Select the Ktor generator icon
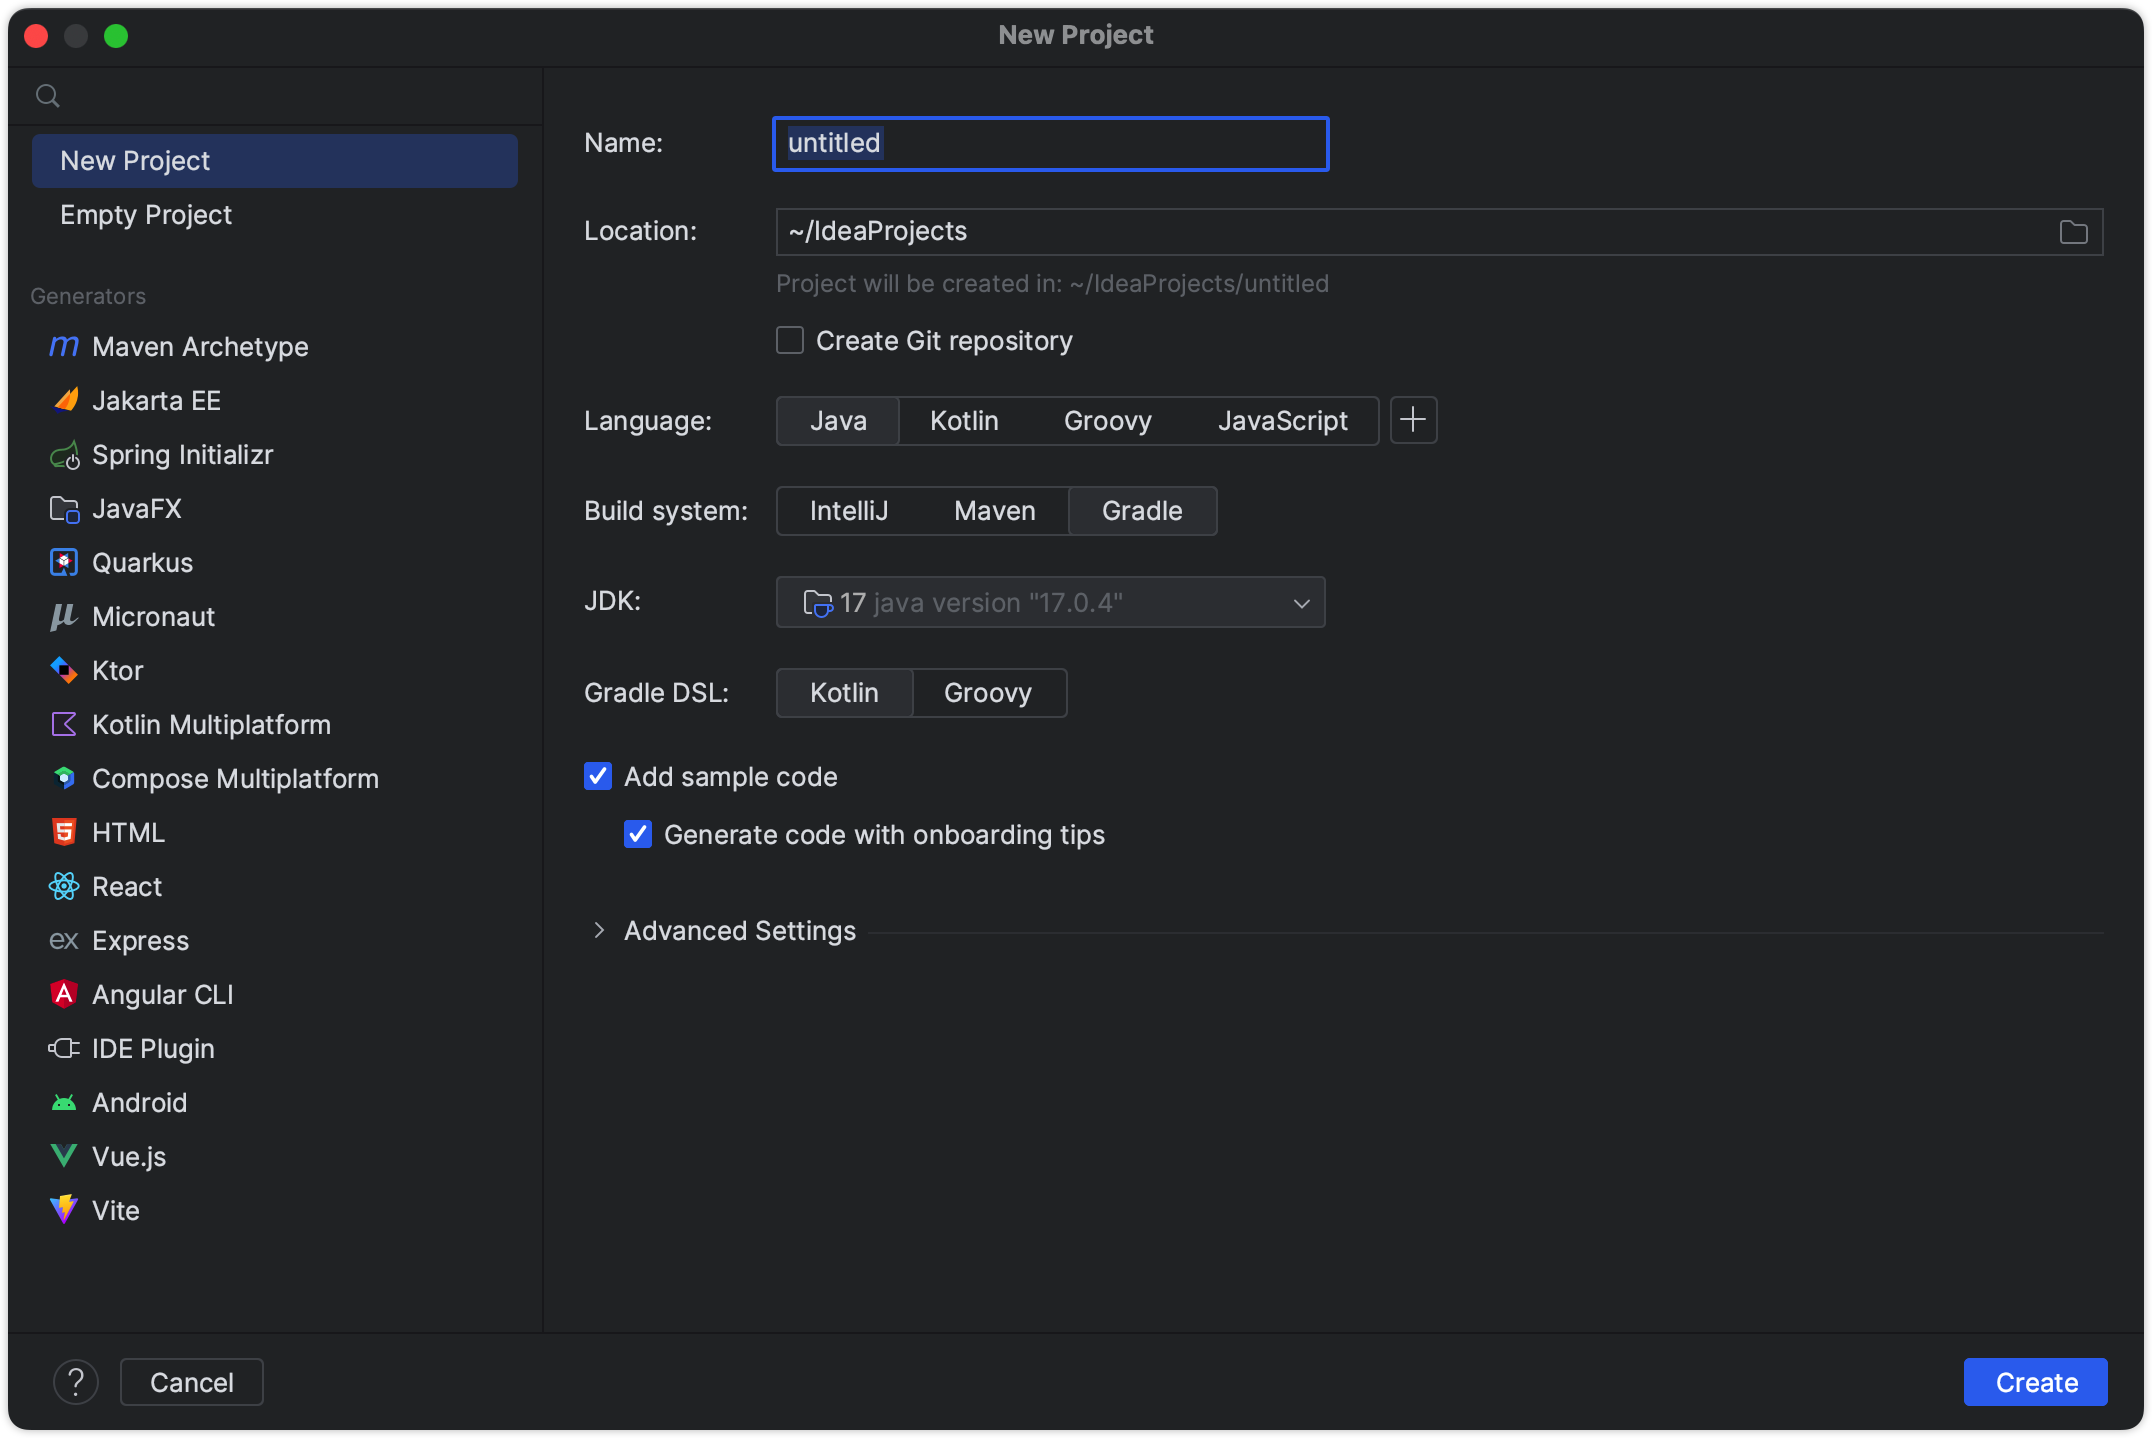 tap(64, 671)
